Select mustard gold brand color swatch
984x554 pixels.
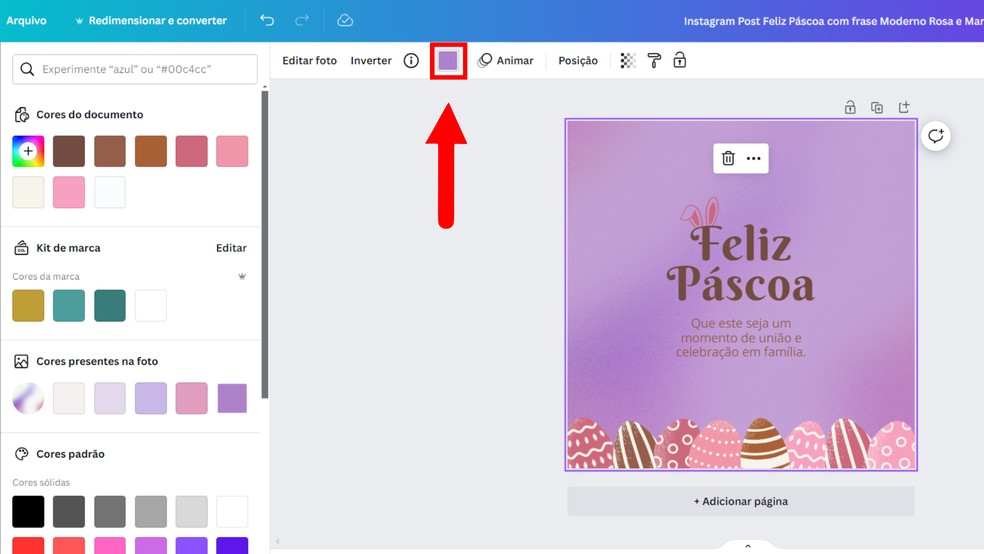point(28,306)
